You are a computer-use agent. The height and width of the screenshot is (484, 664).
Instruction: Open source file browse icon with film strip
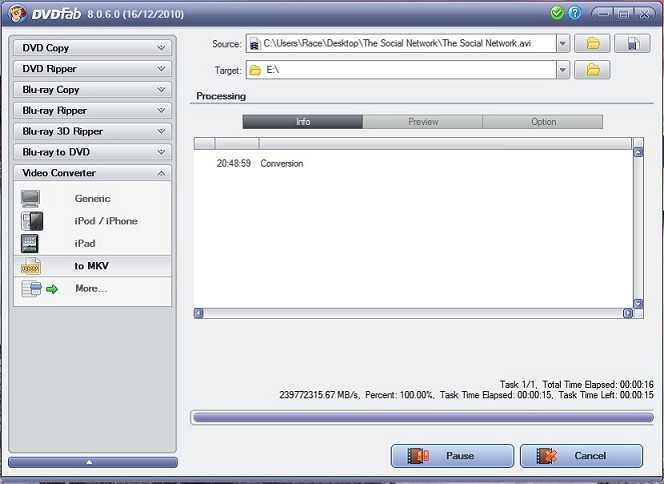pyautogui.click(x=632, y=44)
